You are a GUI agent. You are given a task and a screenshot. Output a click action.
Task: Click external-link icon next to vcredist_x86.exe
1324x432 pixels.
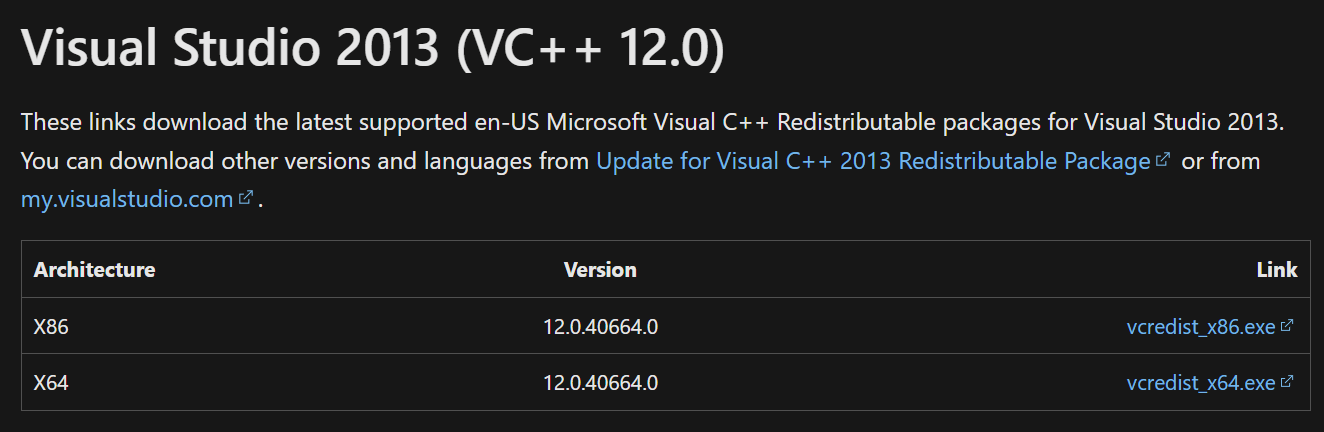coord(1287,326)
